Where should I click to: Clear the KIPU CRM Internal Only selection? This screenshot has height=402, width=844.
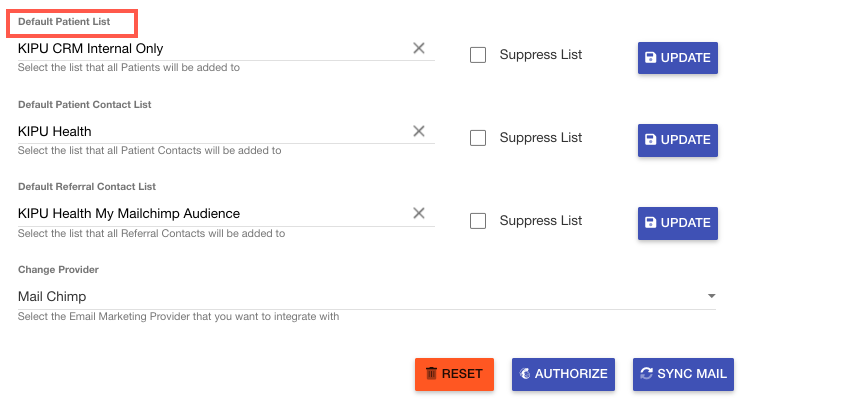point(419,48)
